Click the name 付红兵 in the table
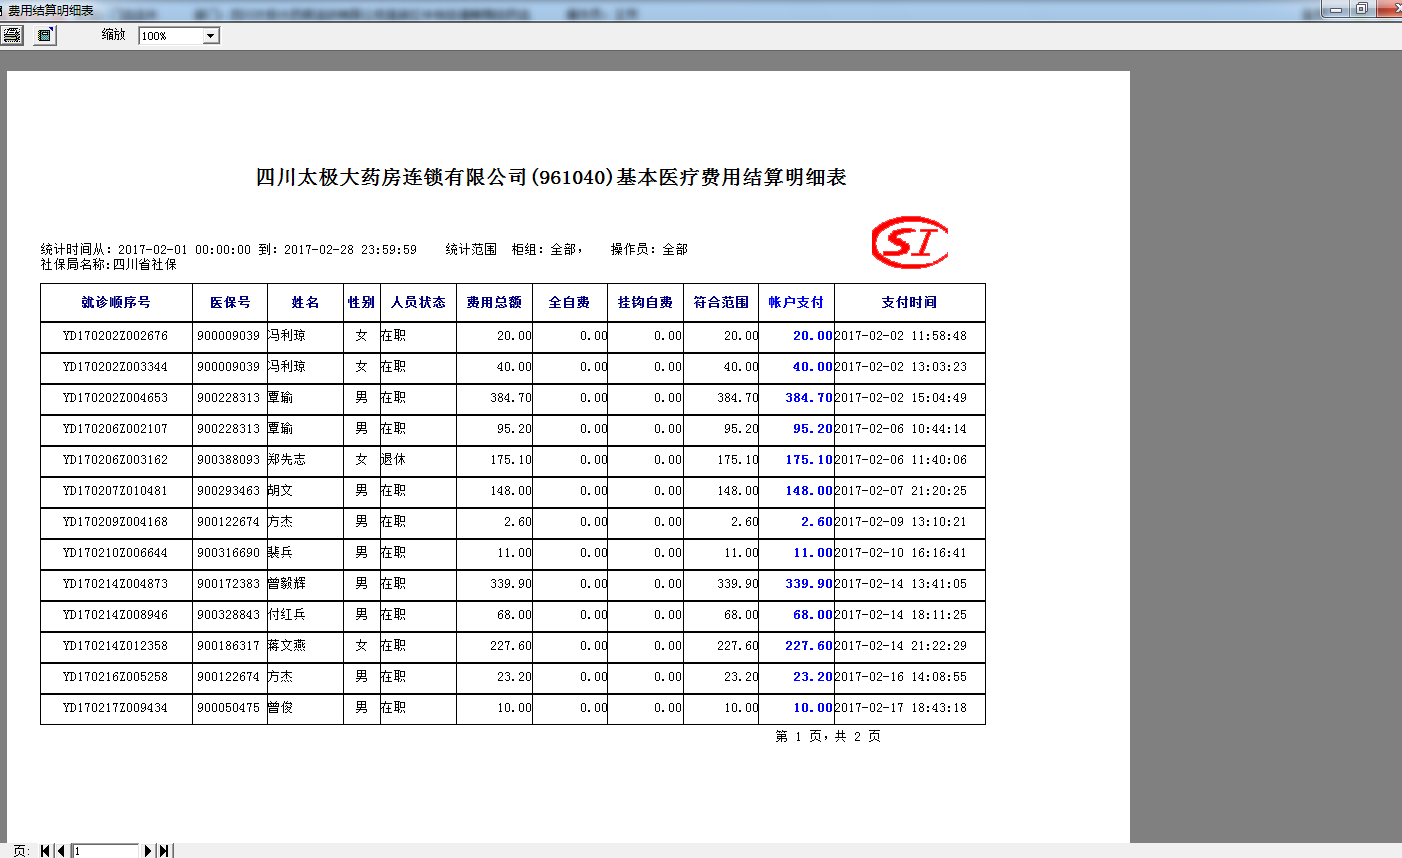Image resolution: width=1402 pixels, height=858 pixels. (x=287, y=615)
